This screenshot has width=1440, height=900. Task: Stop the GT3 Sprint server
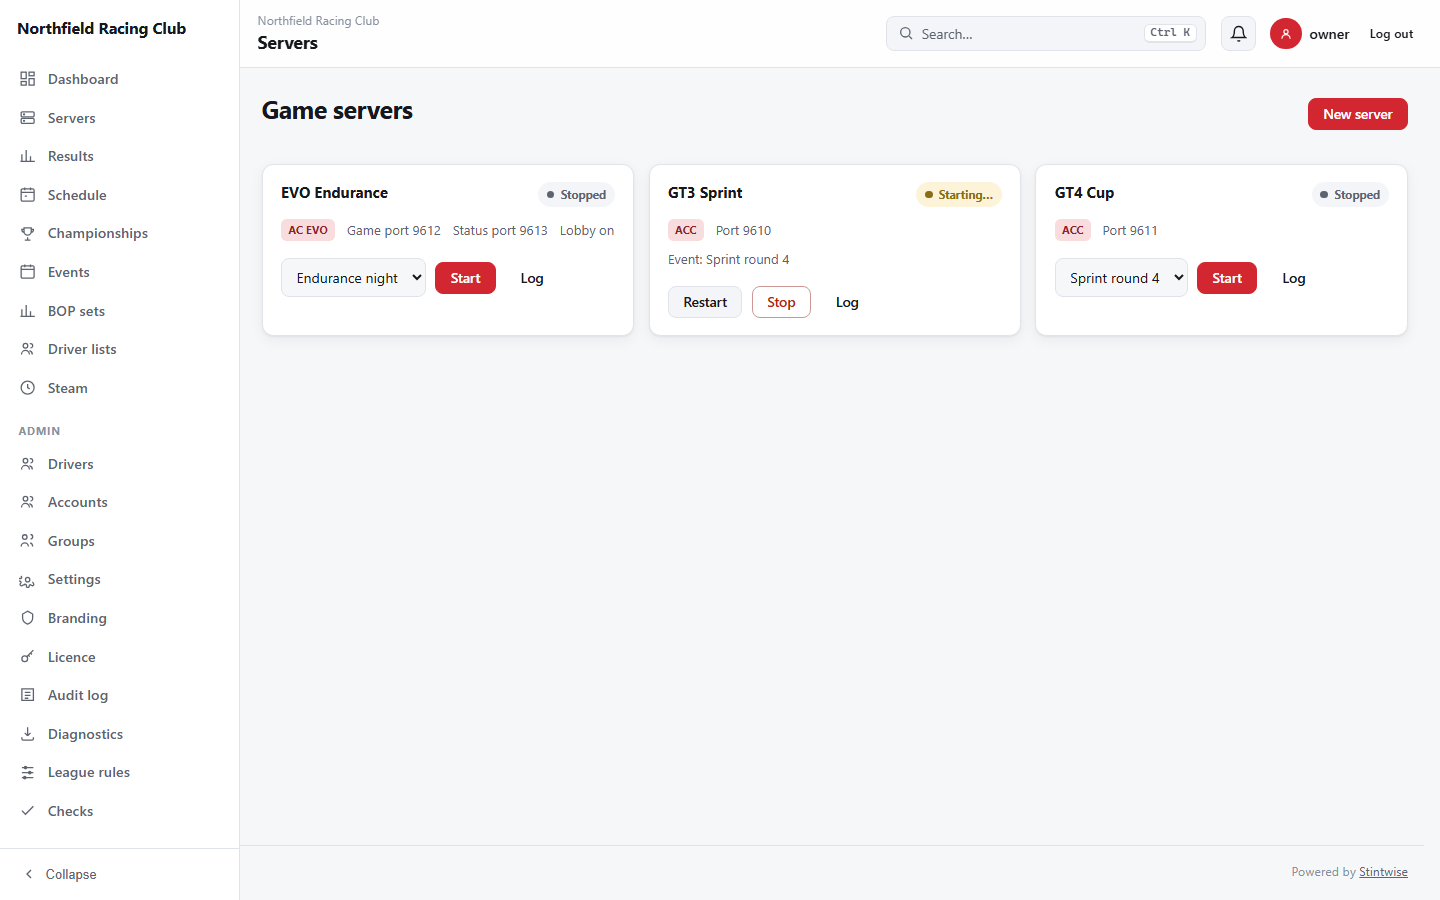pos(781,302)
